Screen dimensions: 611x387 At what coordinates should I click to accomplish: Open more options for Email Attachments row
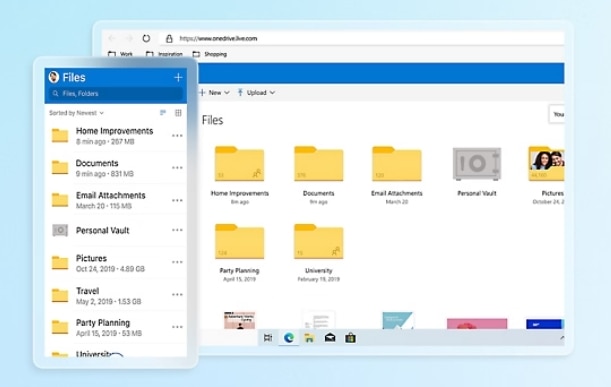[x=177, y=200]
